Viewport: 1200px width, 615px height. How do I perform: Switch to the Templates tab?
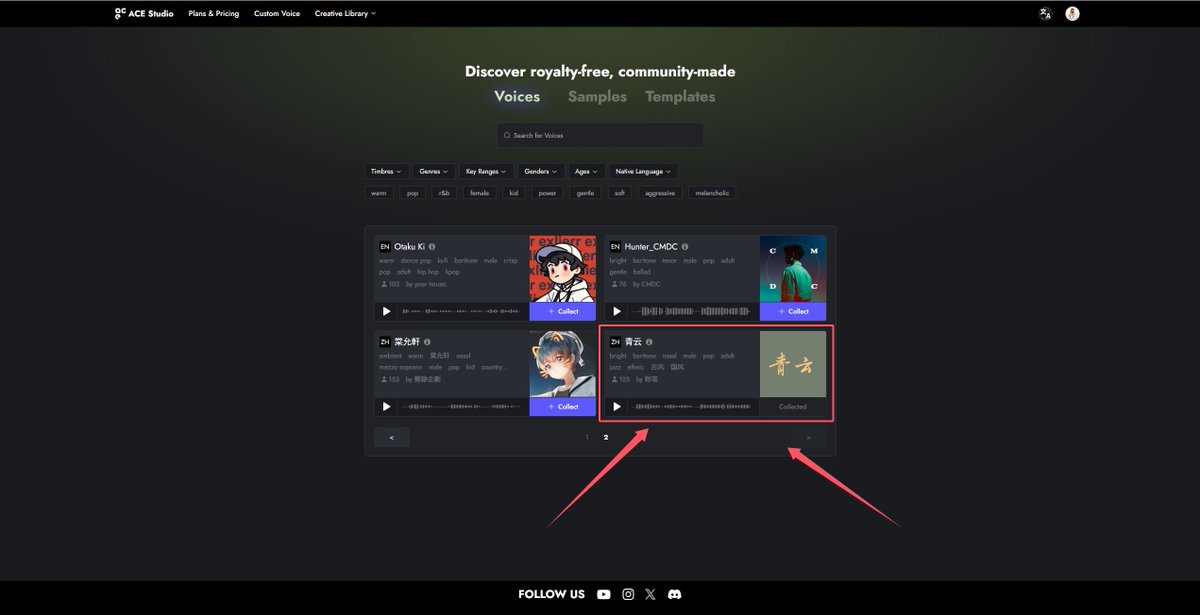(x=680, y=97)
